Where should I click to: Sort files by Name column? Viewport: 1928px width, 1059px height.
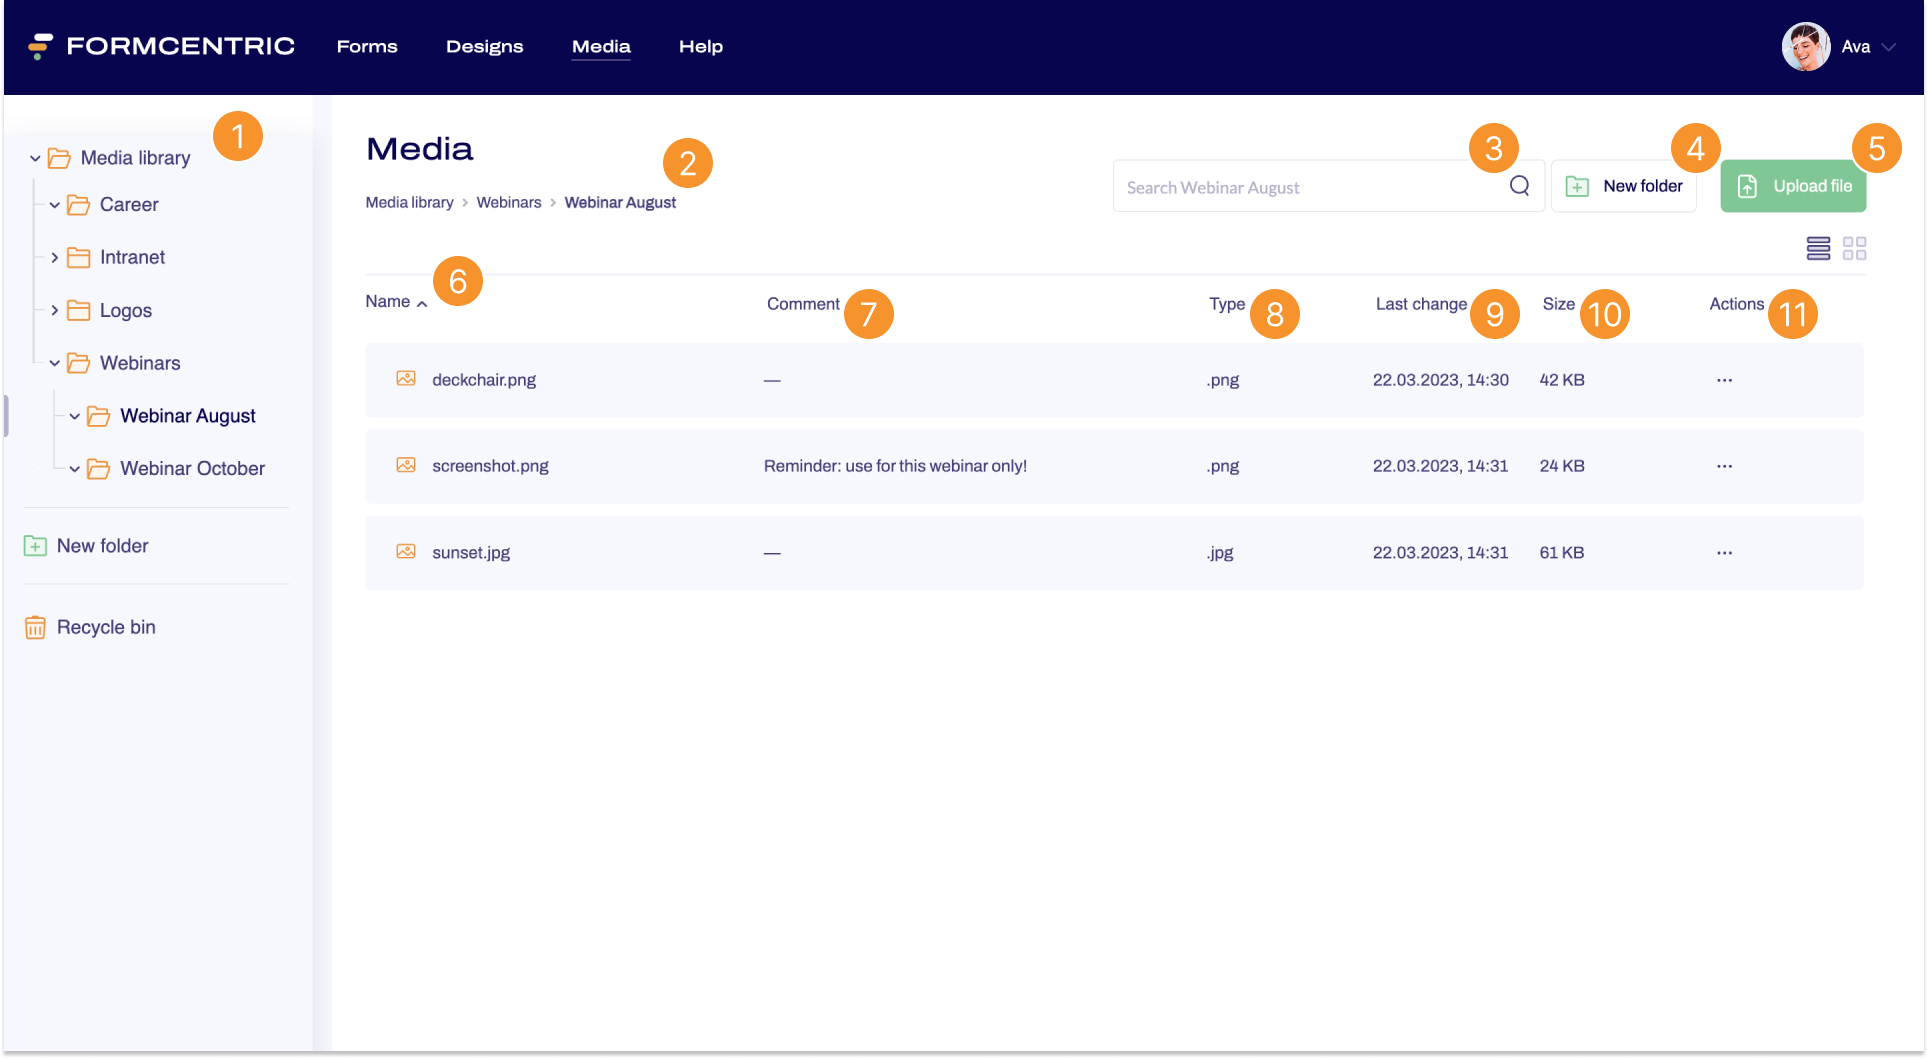click(388, 302)
